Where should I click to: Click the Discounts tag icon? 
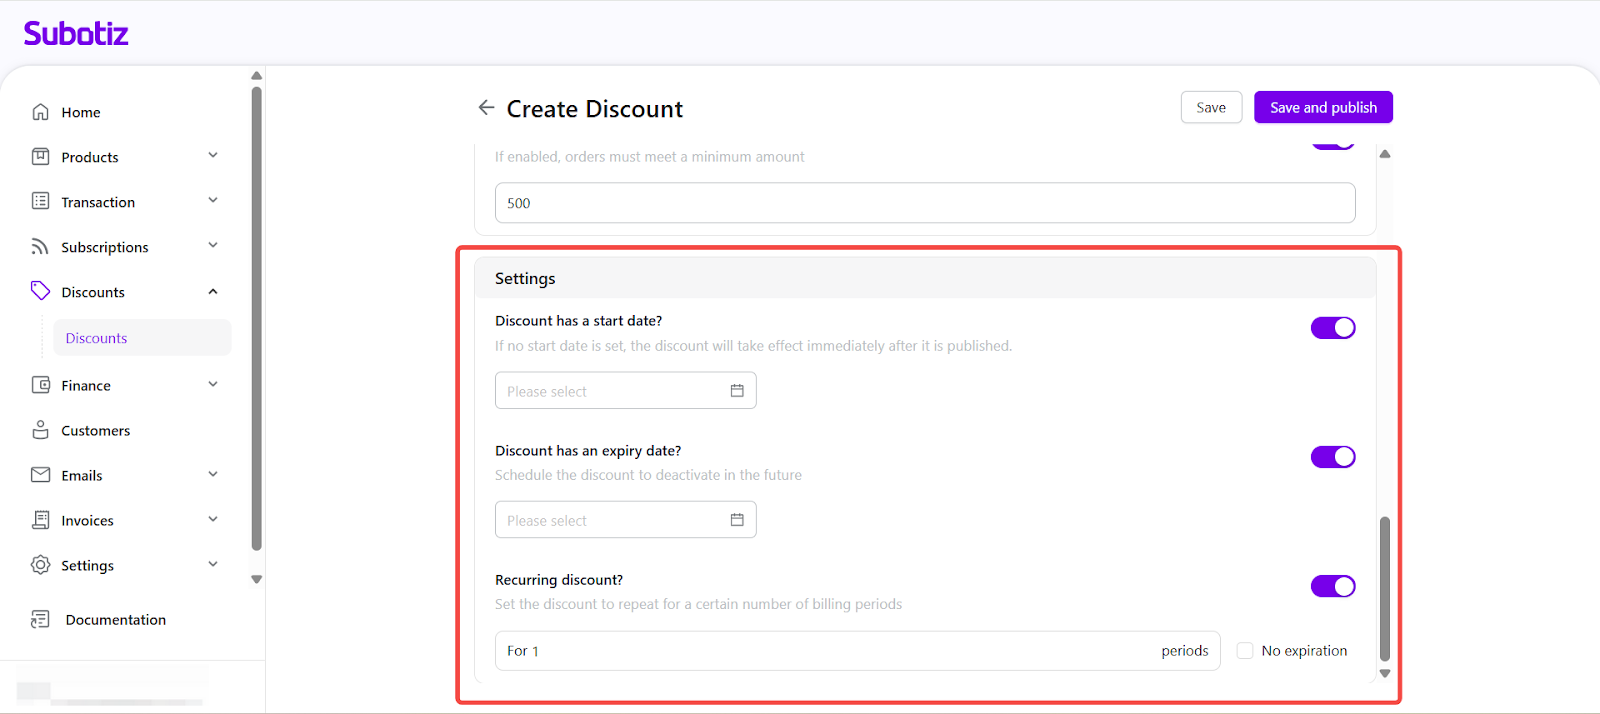(x=40, y=291)
